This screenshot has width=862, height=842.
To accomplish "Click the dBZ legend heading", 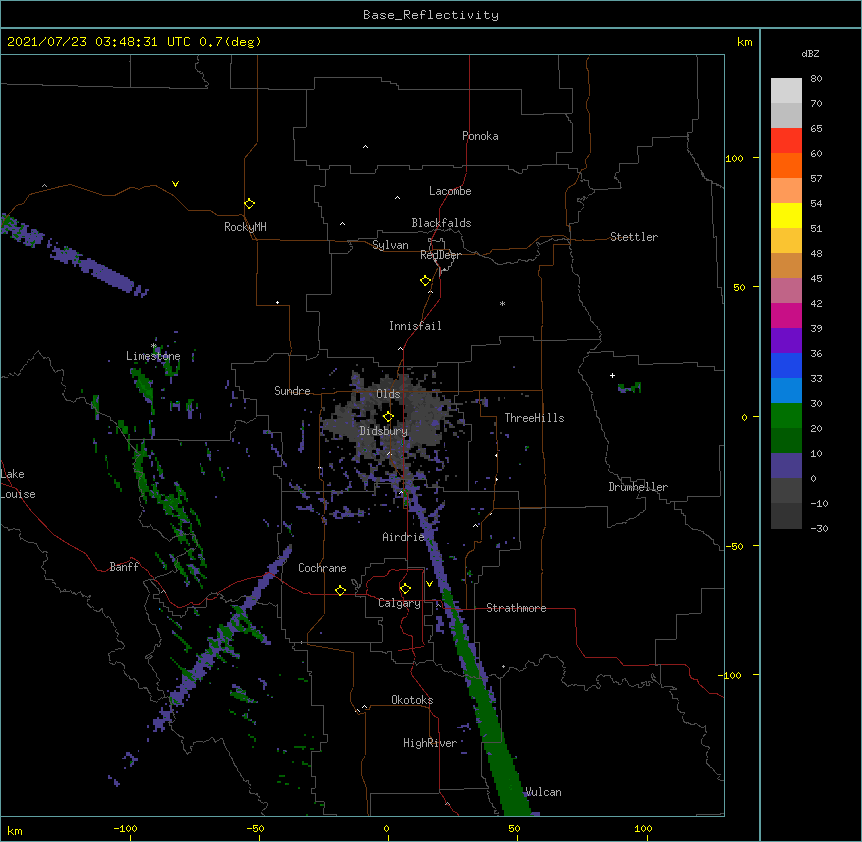I will tap(810, 53).
